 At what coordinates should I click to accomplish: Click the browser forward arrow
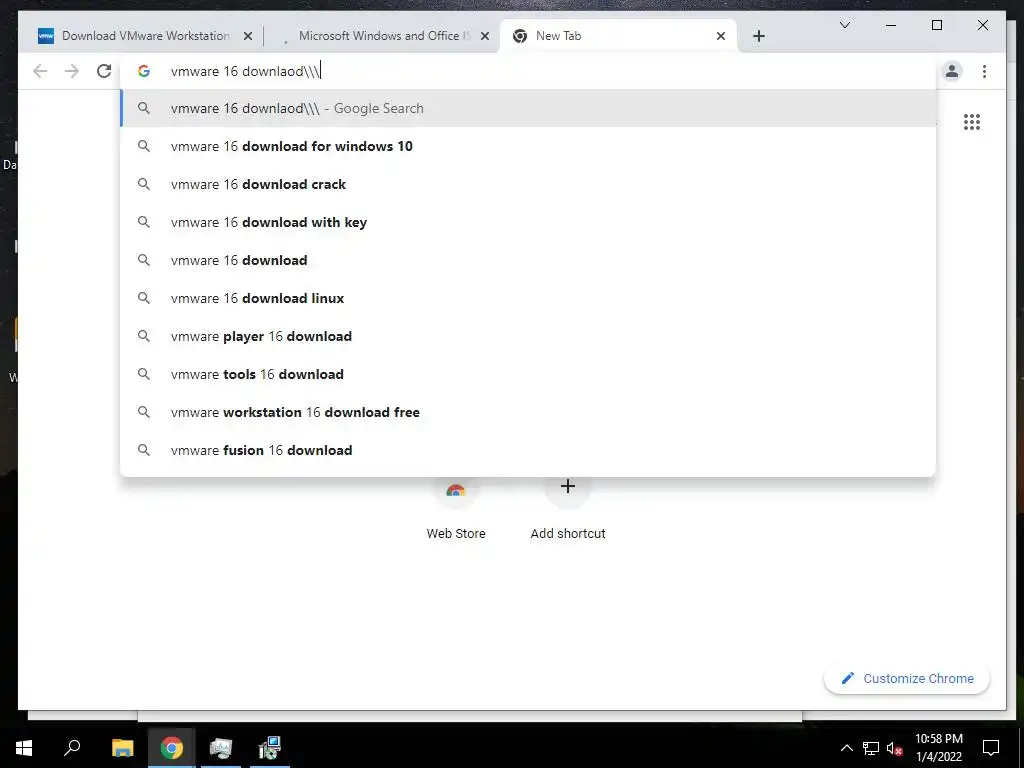[72, 71]
